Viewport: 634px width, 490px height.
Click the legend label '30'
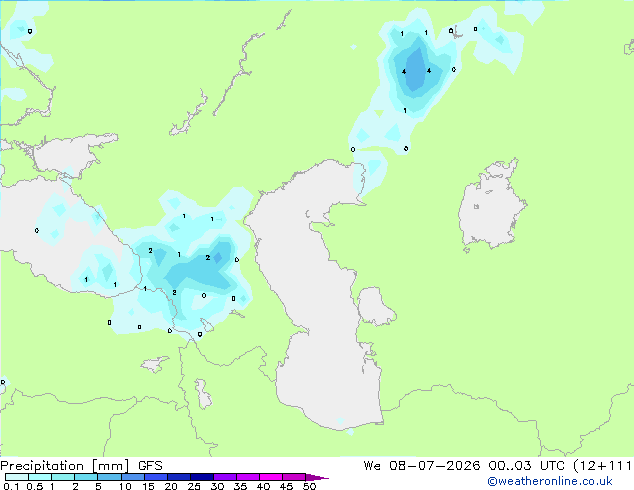[x=217, y=486]
